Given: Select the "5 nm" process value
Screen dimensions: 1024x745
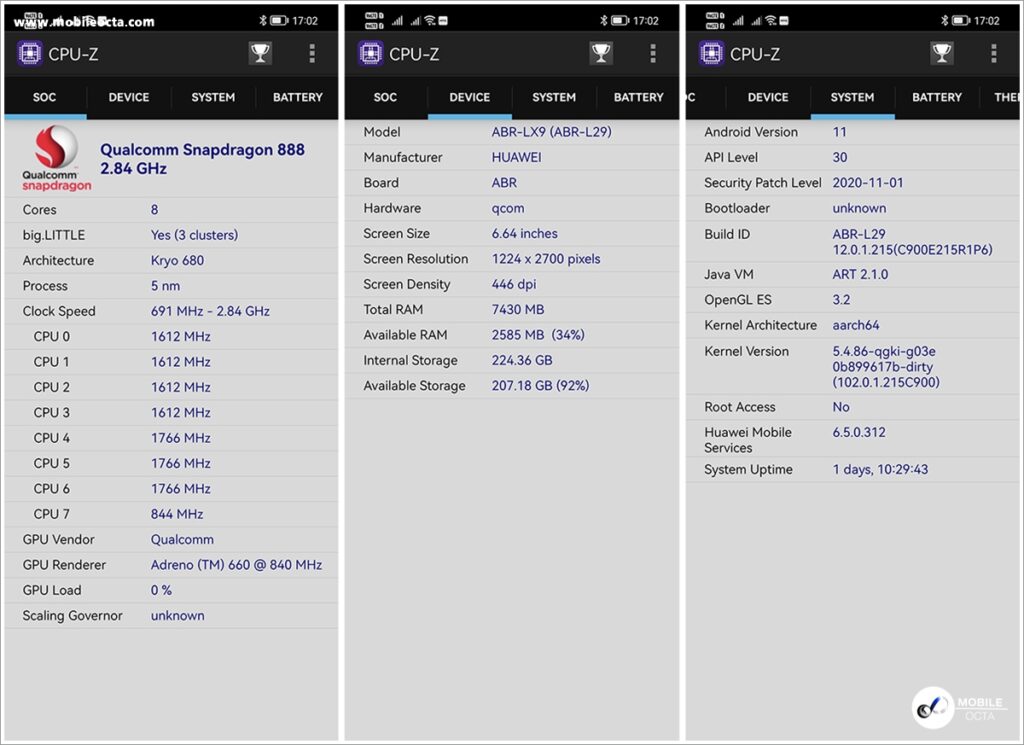Looking at the screenshot, I should (x=165, y=286).
